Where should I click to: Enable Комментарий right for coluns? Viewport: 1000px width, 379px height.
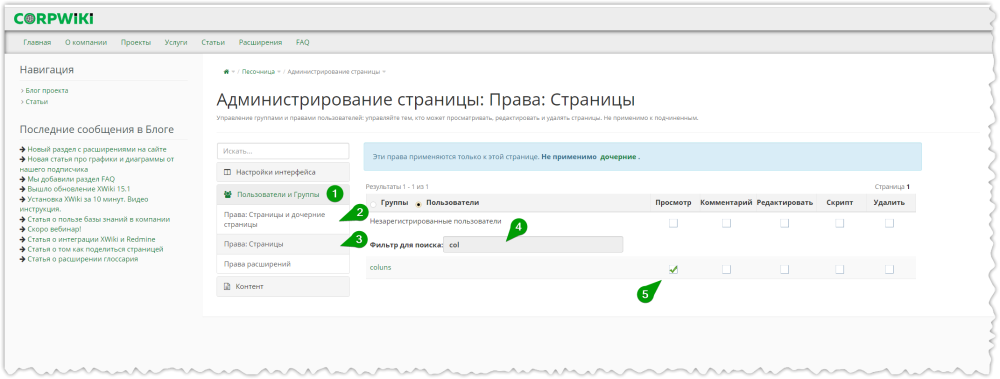pyautogui.click(x=726, y=269)
